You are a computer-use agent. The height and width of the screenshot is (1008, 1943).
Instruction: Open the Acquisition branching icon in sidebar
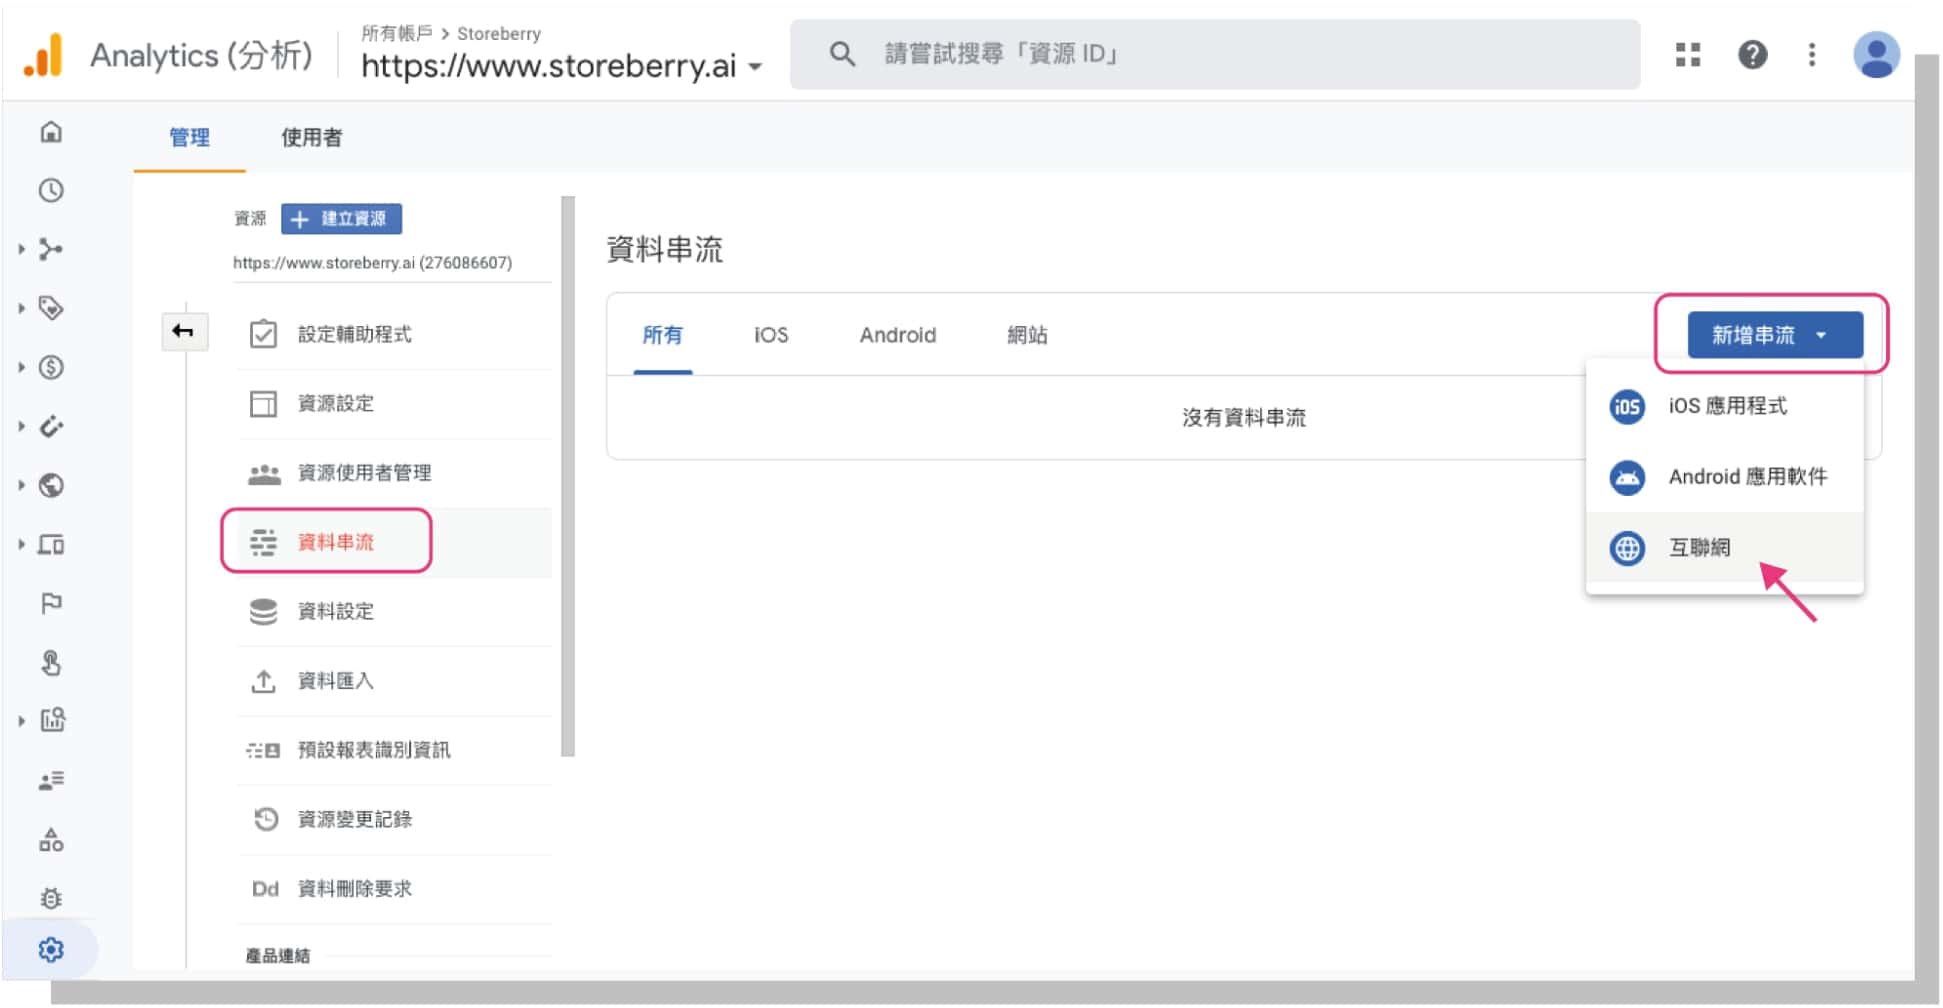click(x=51, y=249)
